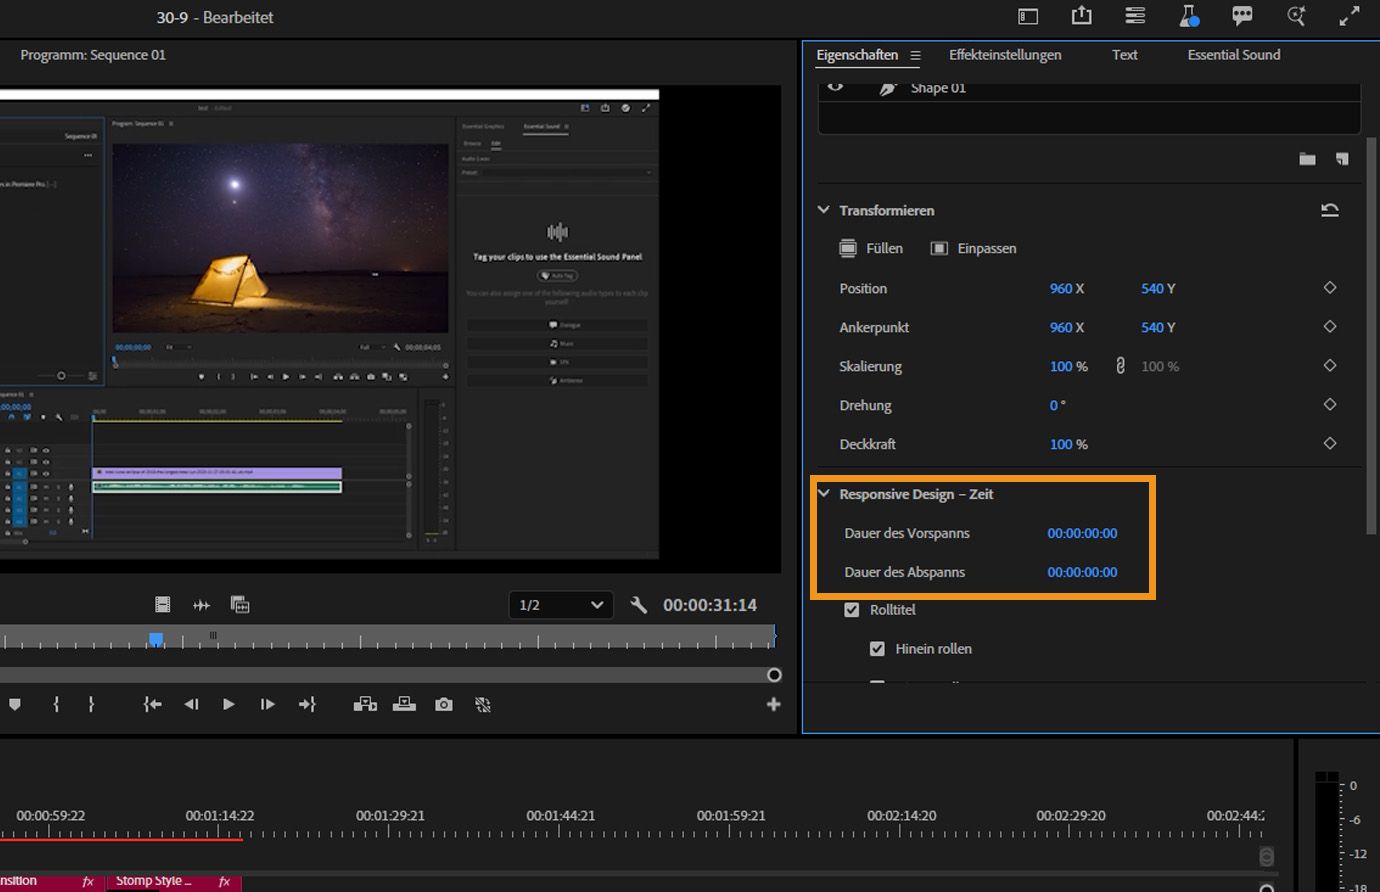This screenshot has width=1380, height=892.
Task: Open the 1/2 playback resolution dropdown
Action: (560, 605)
